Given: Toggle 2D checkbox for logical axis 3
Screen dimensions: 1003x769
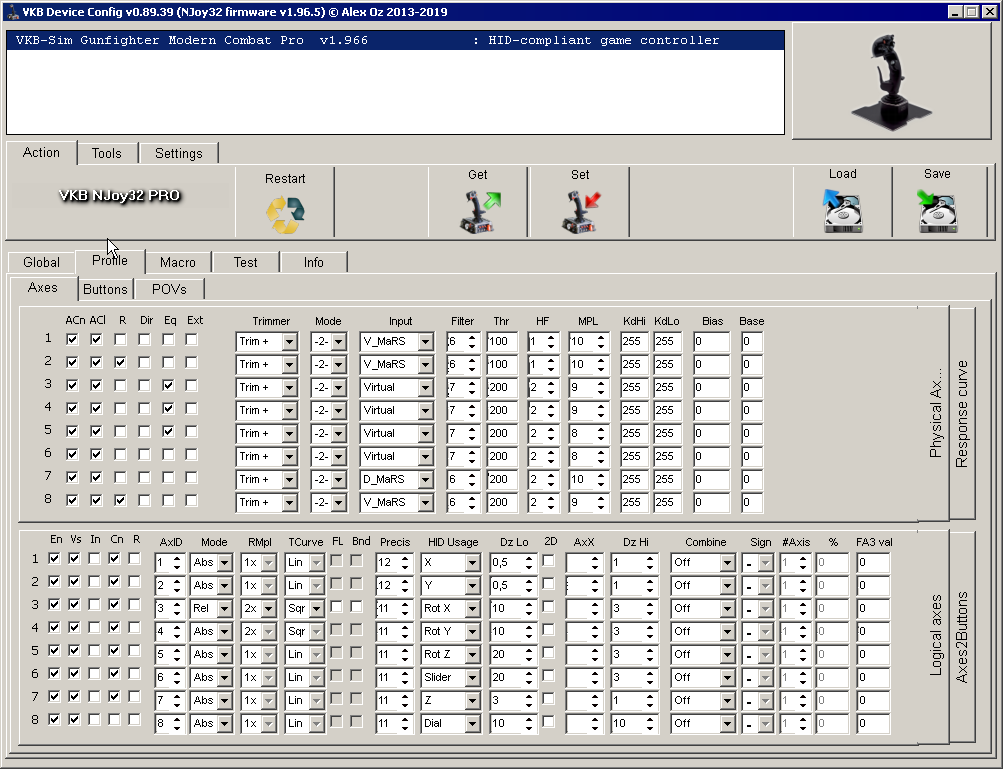Looking at the screenshot, I should click(548, 606).
